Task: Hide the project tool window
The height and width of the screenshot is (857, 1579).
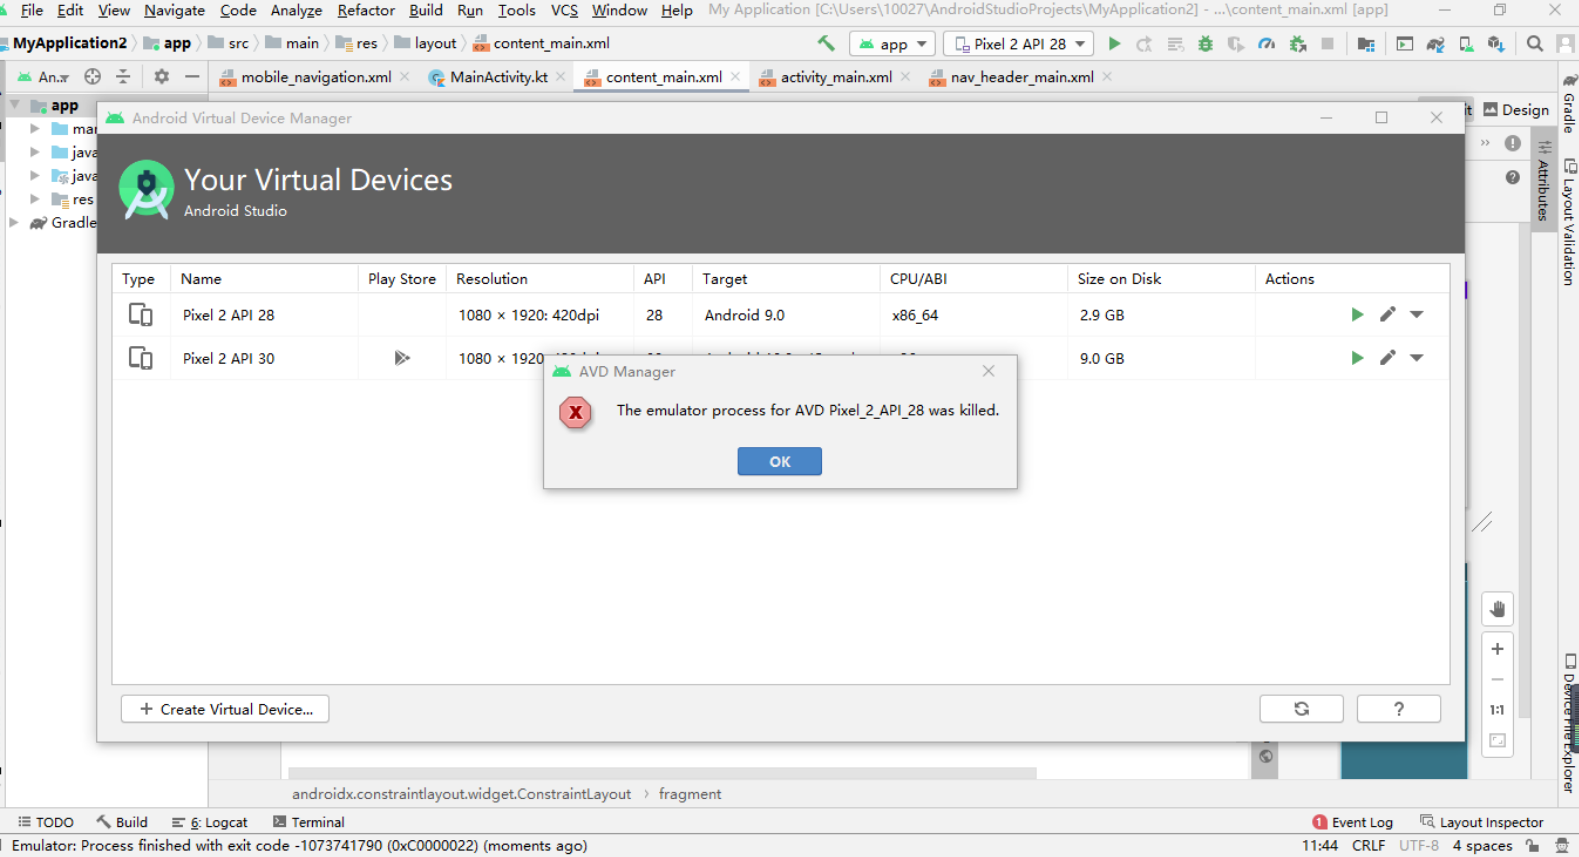Action: [192, 77]
